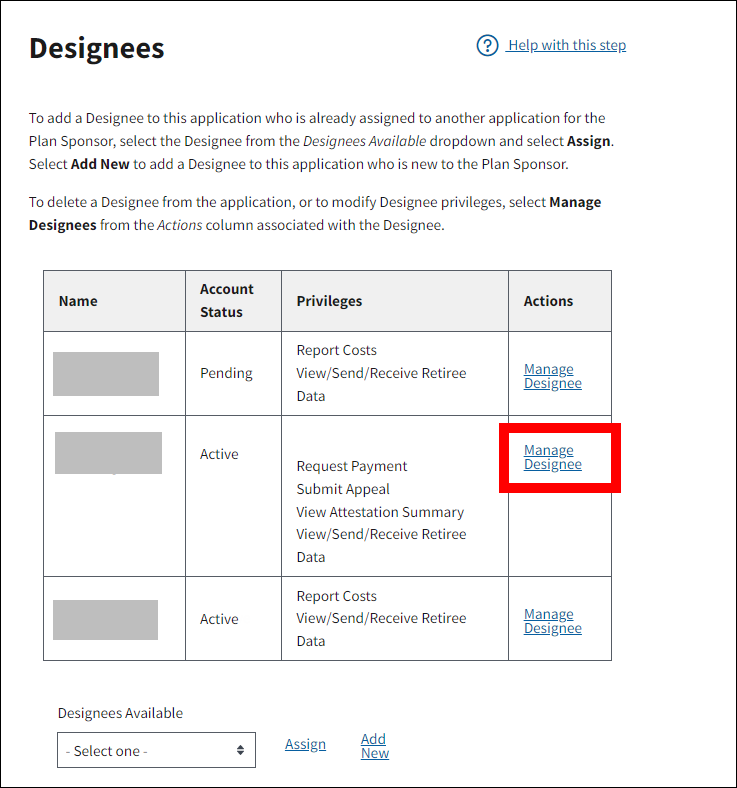Image resolution: width=737 pixels, height=788 pixels.
Task: Click the Actions column header
Action: click(x=548, y=301)
